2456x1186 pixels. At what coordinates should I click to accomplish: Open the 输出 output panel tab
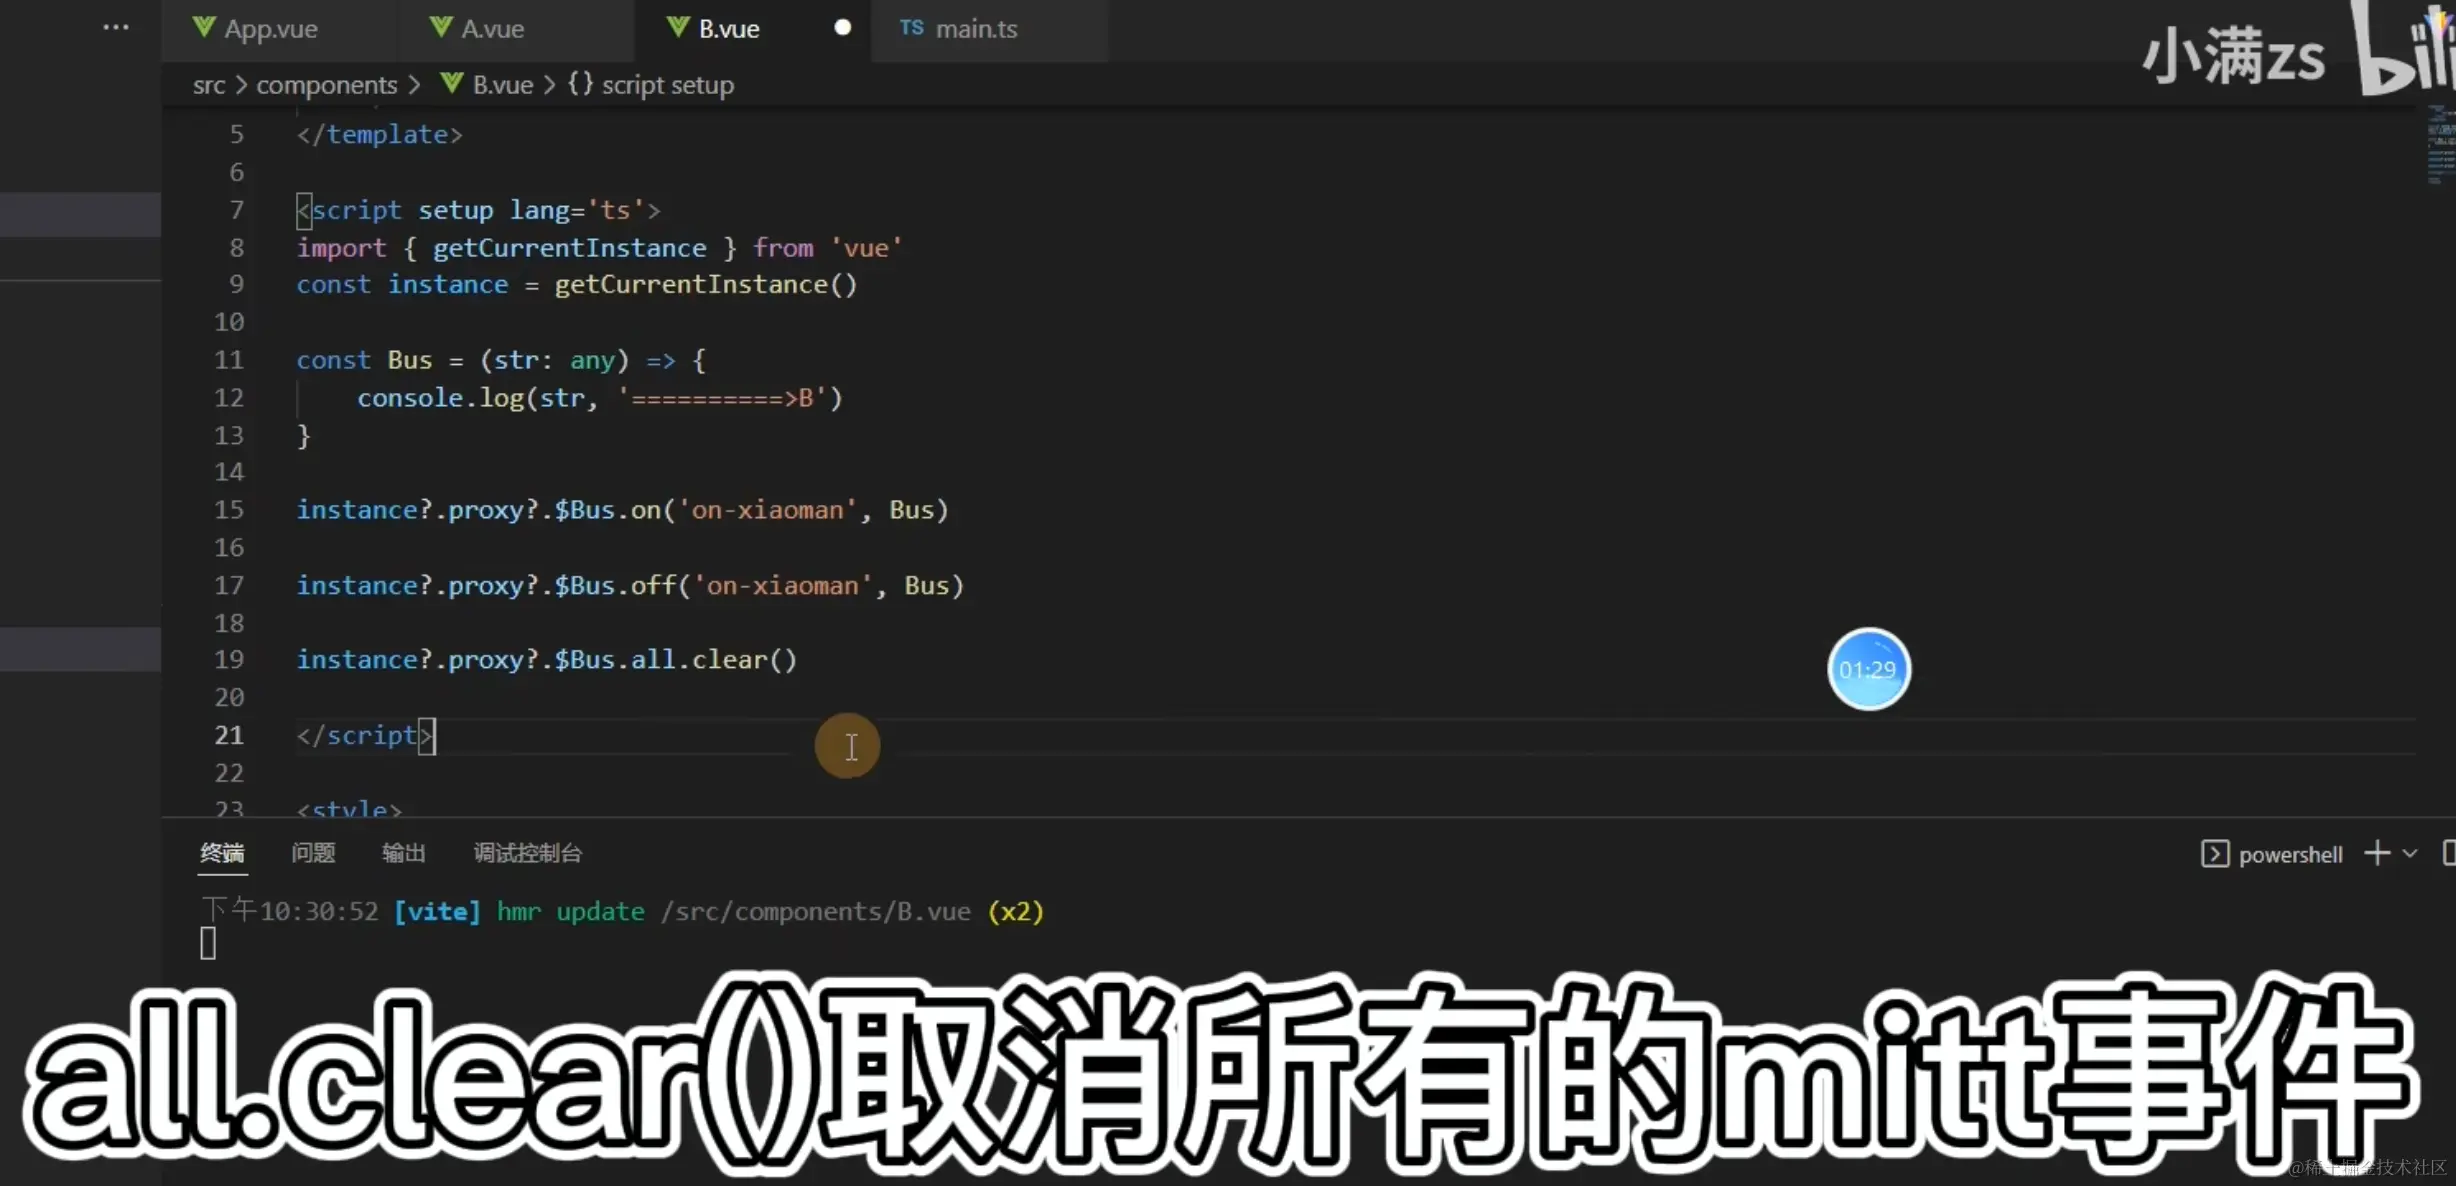click(x=404, y=853)
